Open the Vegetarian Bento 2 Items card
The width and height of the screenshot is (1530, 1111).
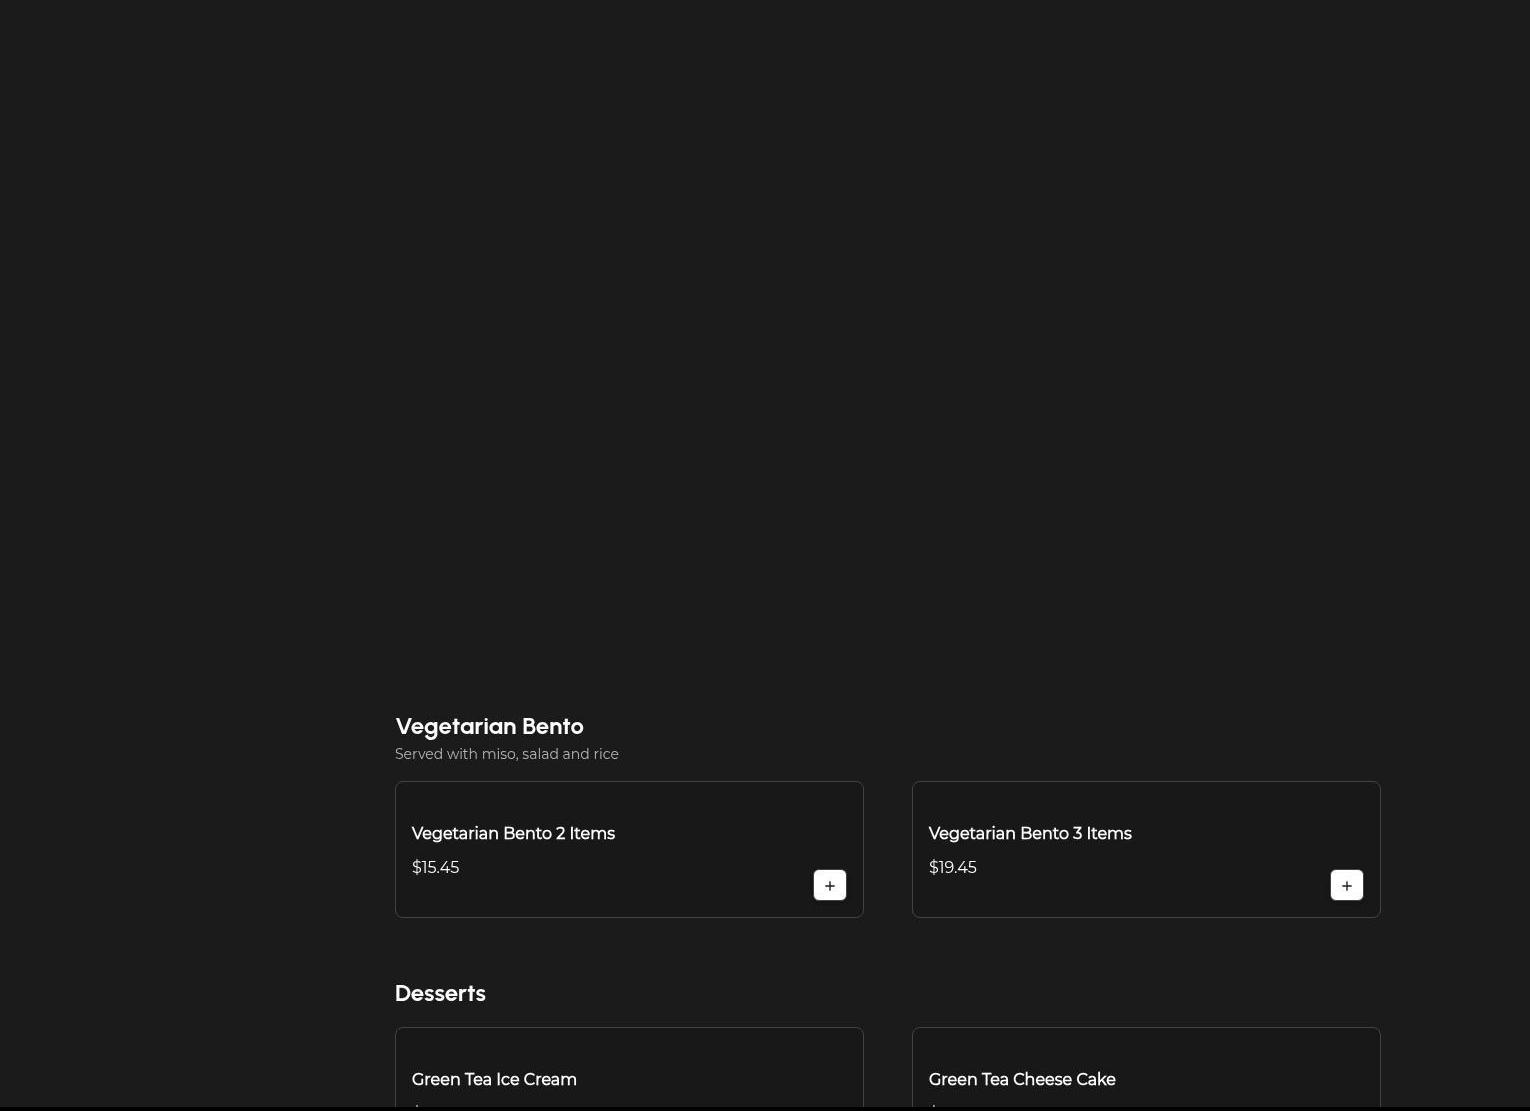629,849
